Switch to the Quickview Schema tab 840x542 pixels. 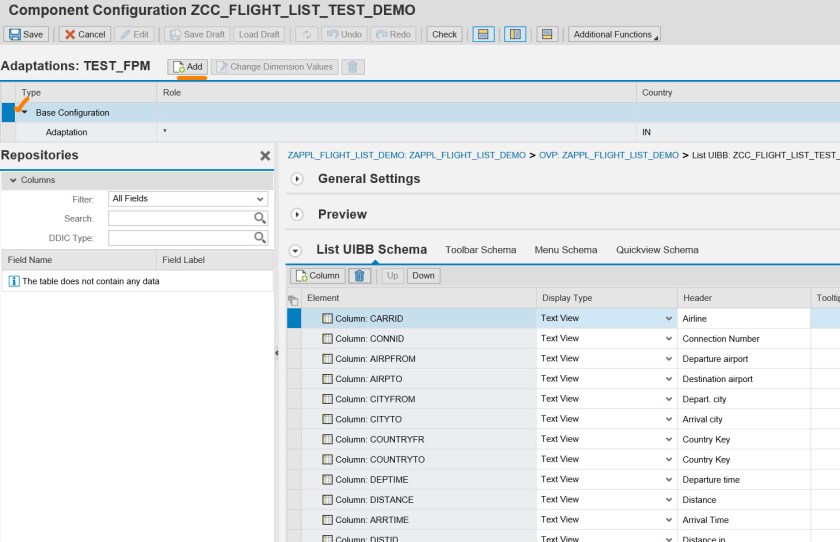click(657, 250)
